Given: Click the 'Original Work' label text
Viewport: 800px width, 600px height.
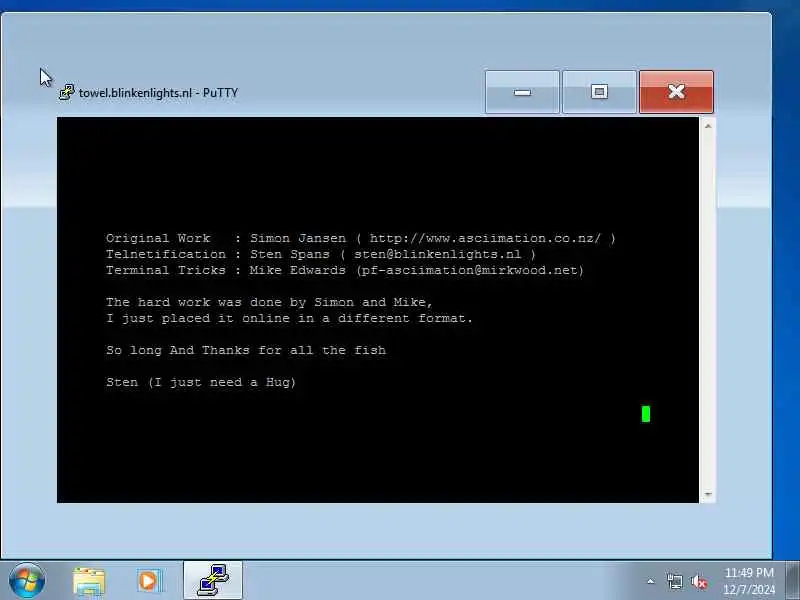Looking at the screenshot, I should point(158,238).
